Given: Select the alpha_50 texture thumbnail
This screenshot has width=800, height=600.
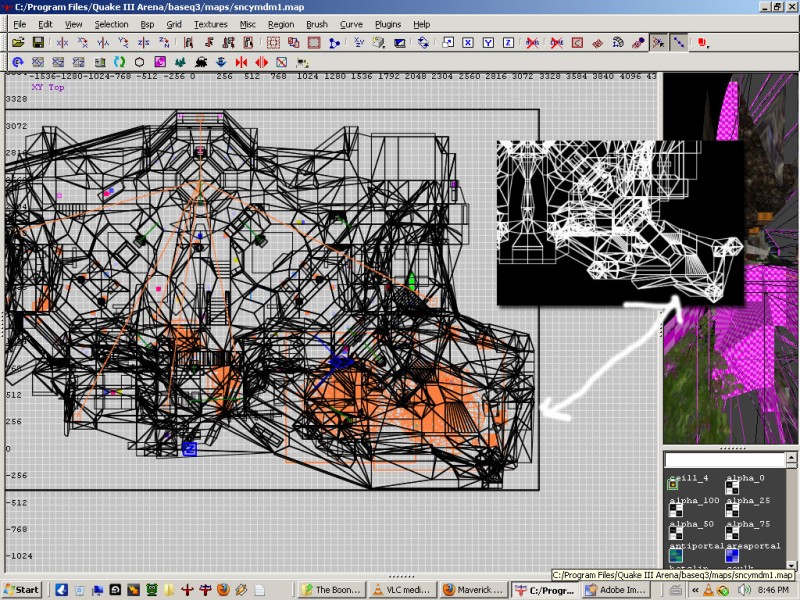Looking at the screenshot, I should [676, 533].
